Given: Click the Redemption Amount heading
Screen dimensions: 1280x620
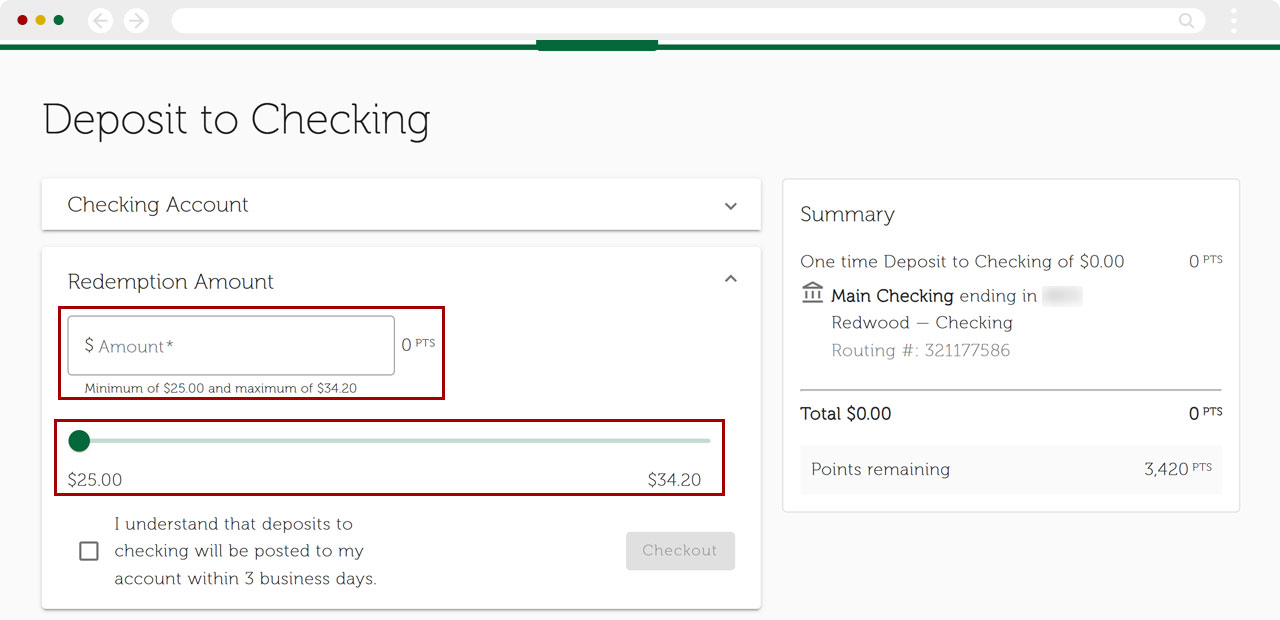Looking at the screenshot, I should point(171,282).
